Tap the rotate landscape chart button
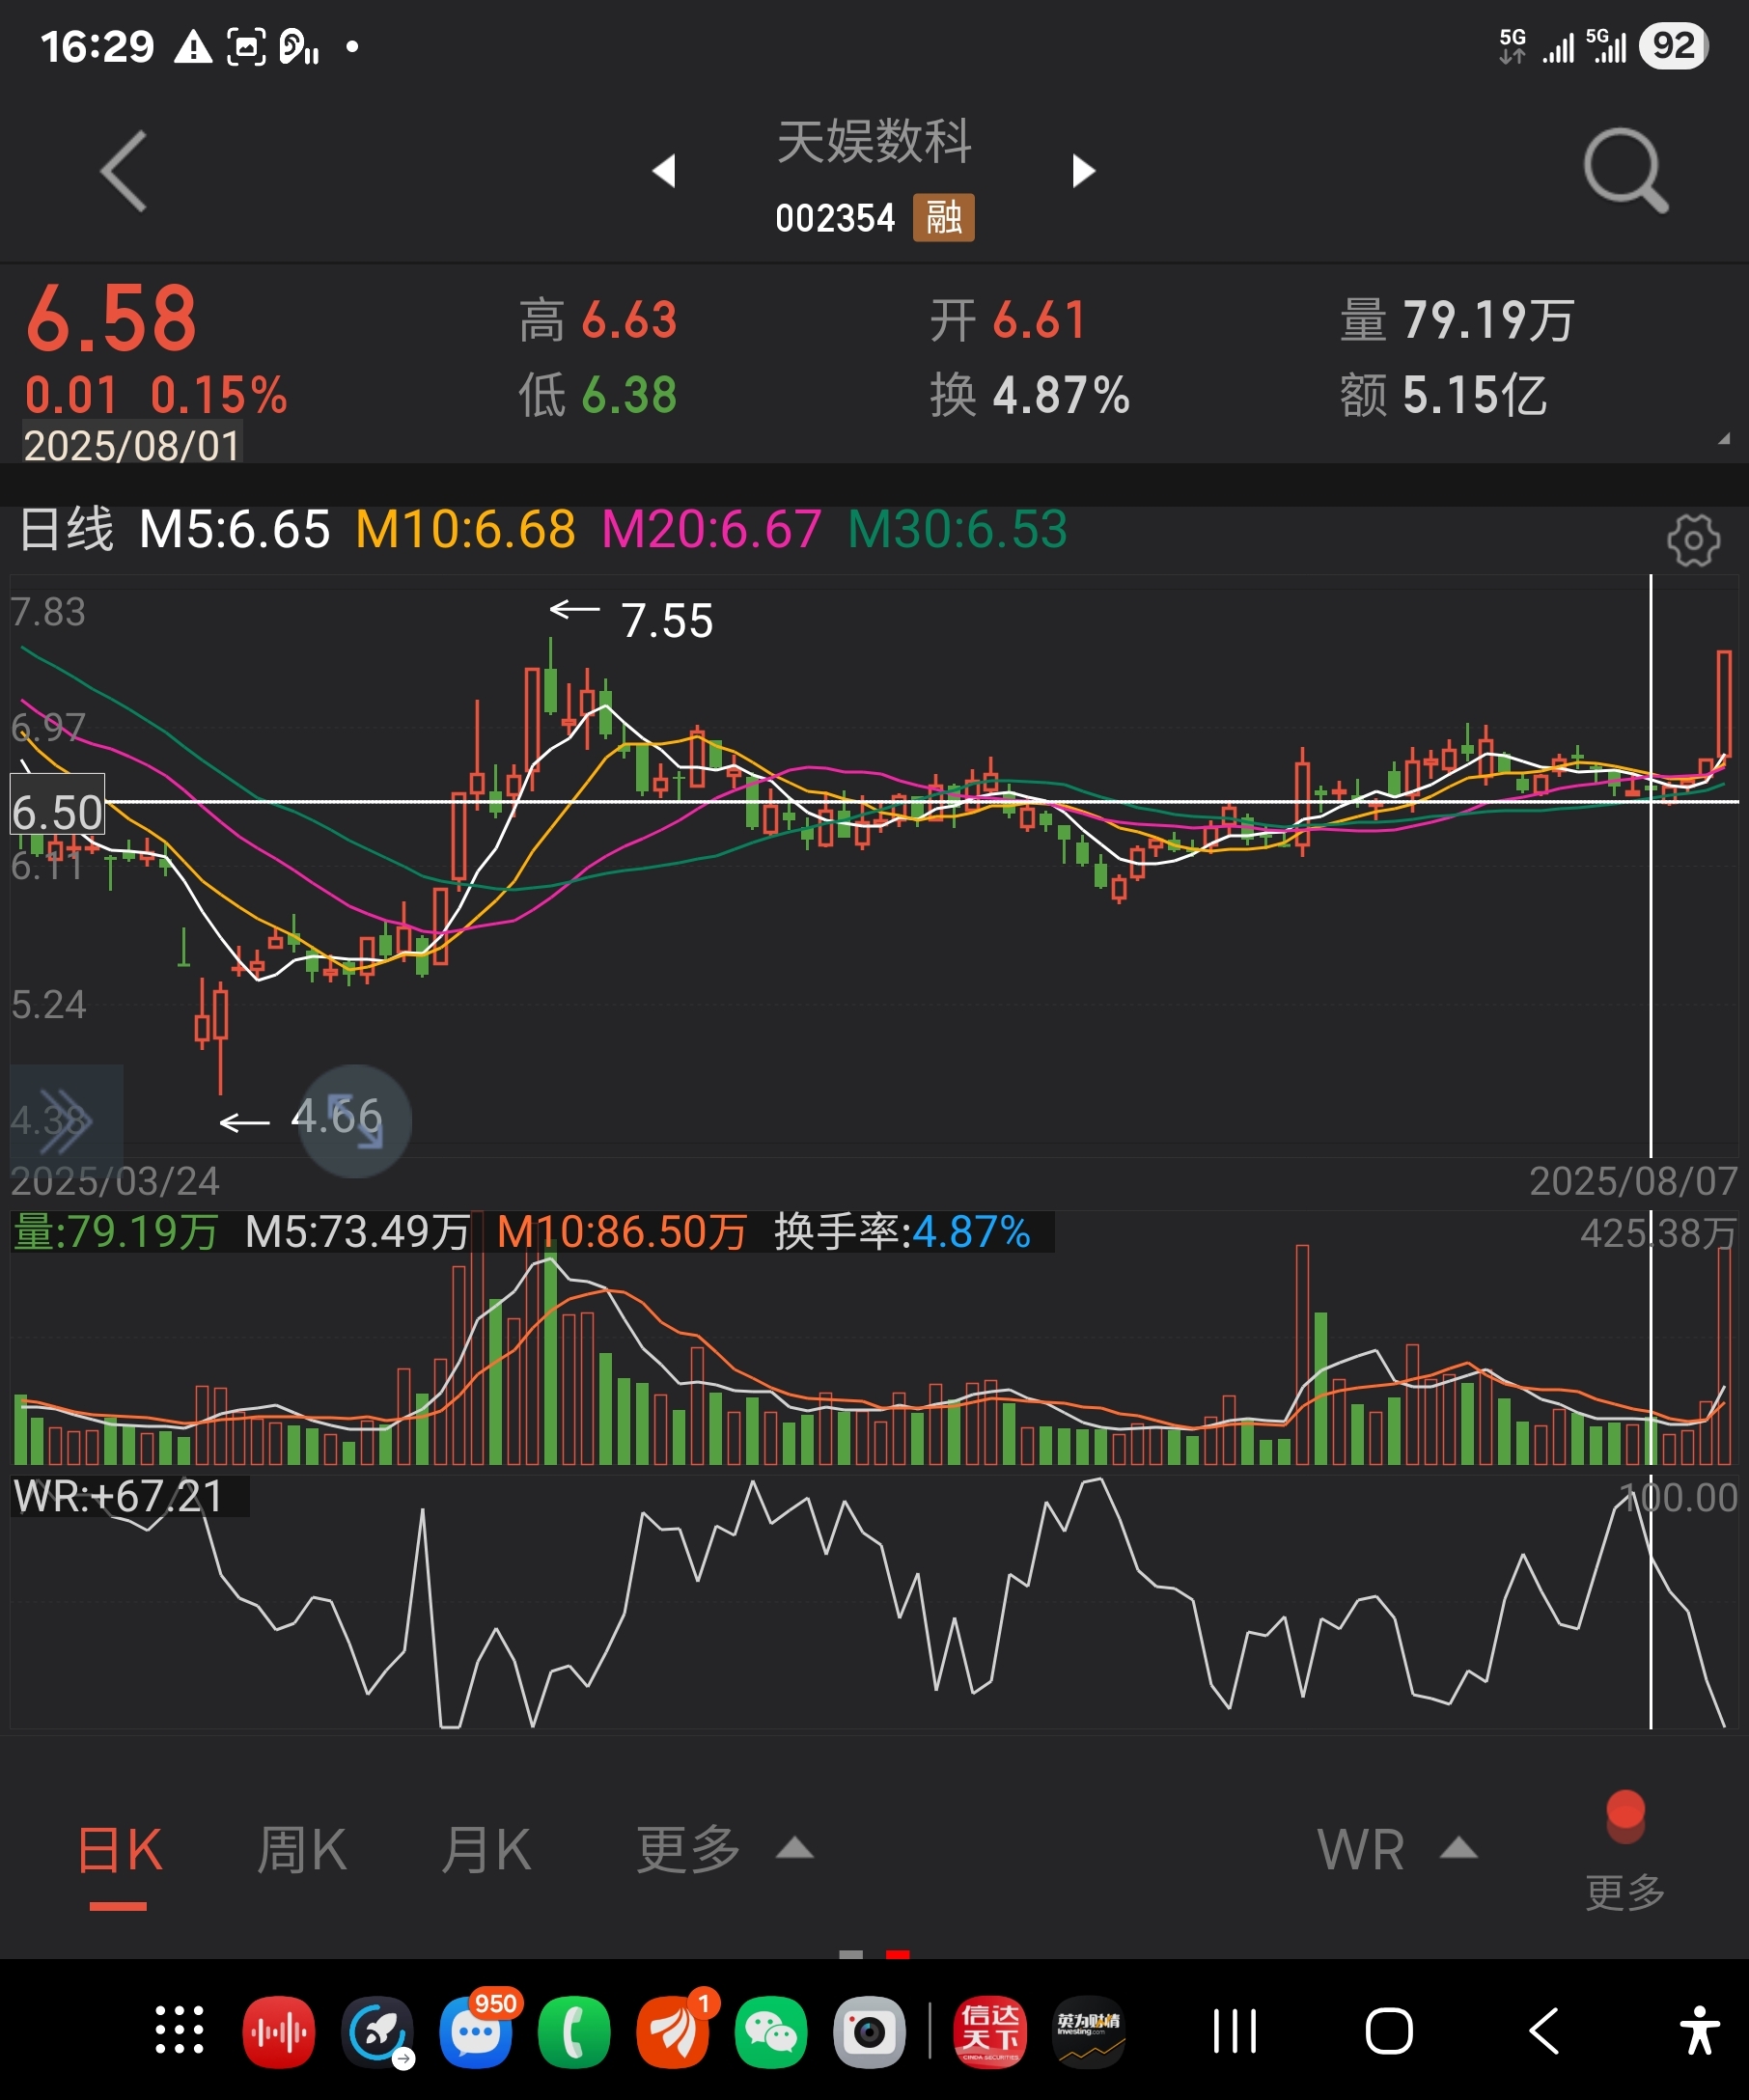The image size is (1749, 2100). (355, 1121)
